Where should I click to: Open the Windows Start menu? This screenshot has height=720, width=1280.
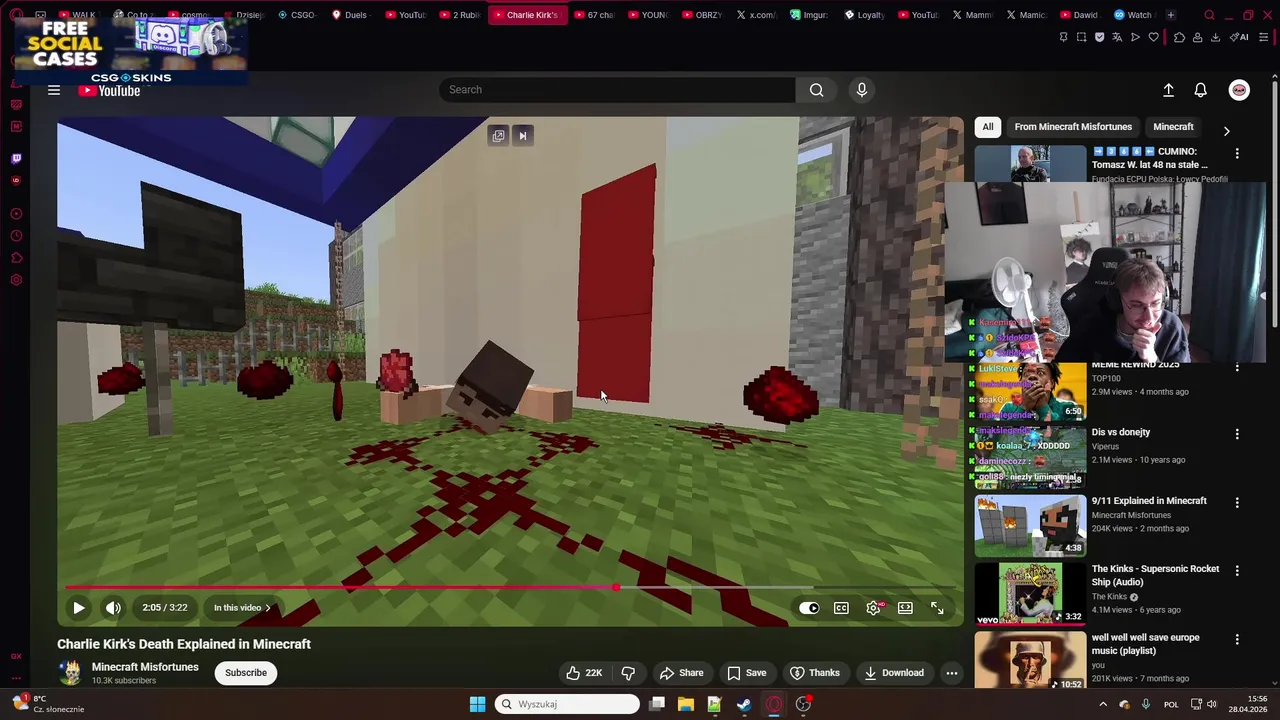tap(477, 704)
